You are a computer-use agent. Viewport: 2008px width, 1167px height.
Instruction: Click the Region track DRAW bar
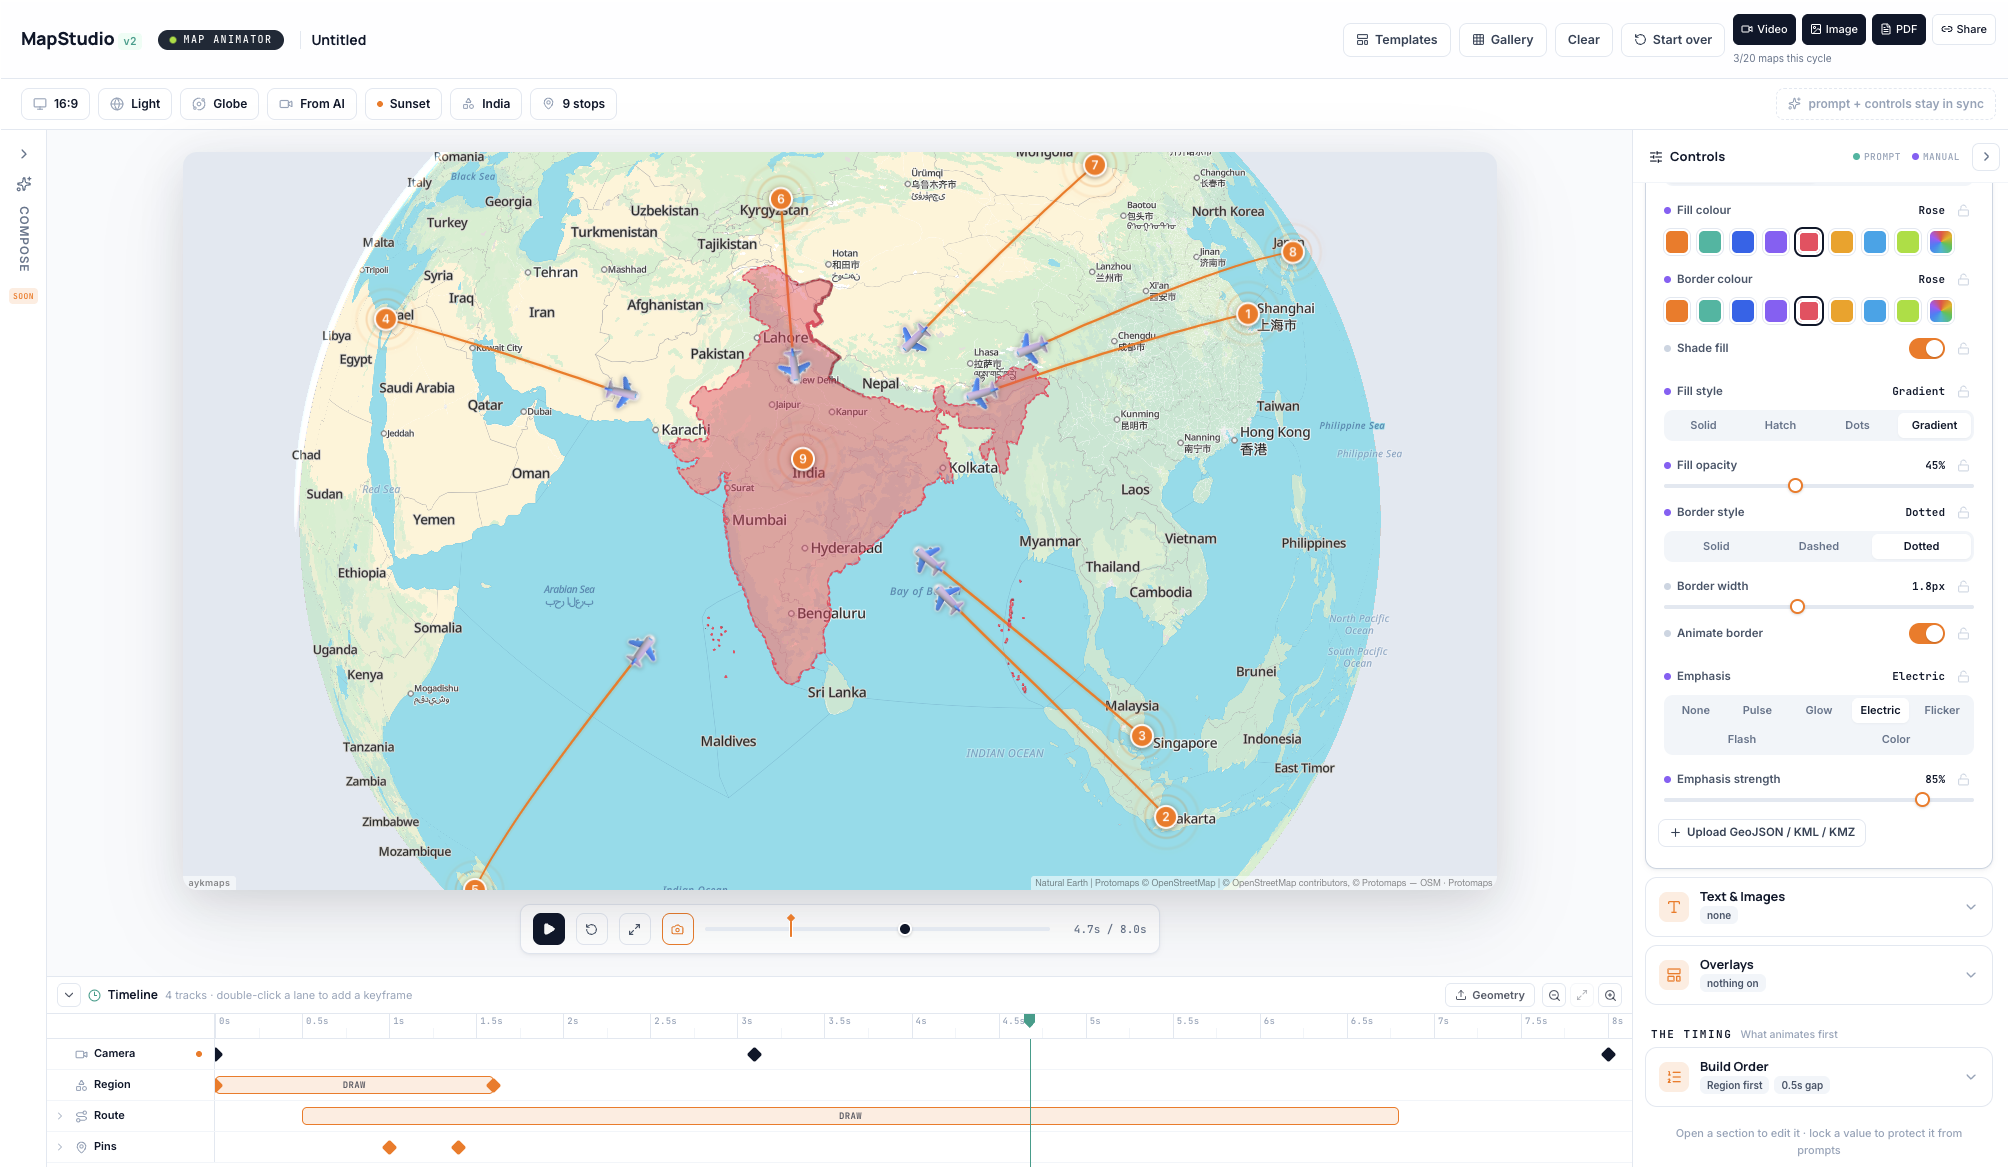pos(355,1085)
